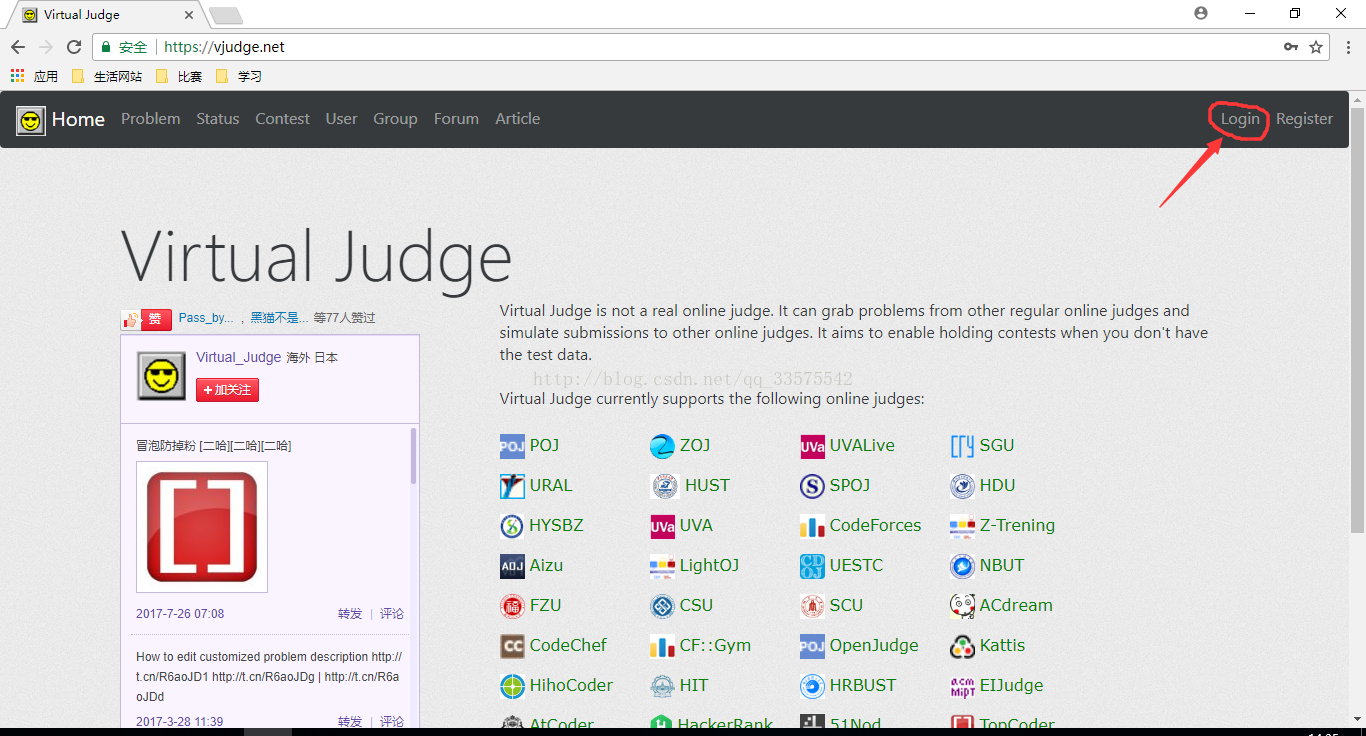Open the Forum menu item

point(456,118)
